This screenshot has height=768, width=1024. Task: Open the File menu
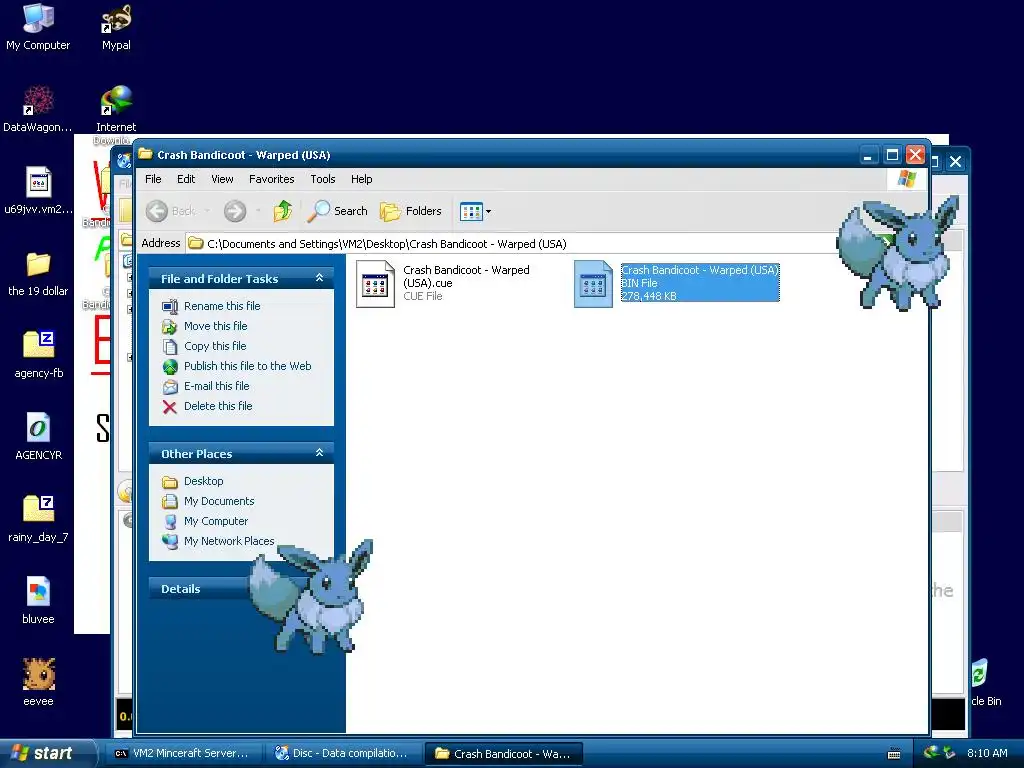(x=153, y=179)
